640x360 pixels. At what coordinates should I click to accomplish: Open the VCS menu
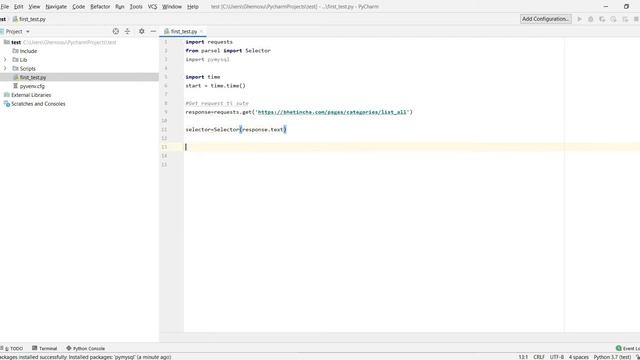coord(152,7)
